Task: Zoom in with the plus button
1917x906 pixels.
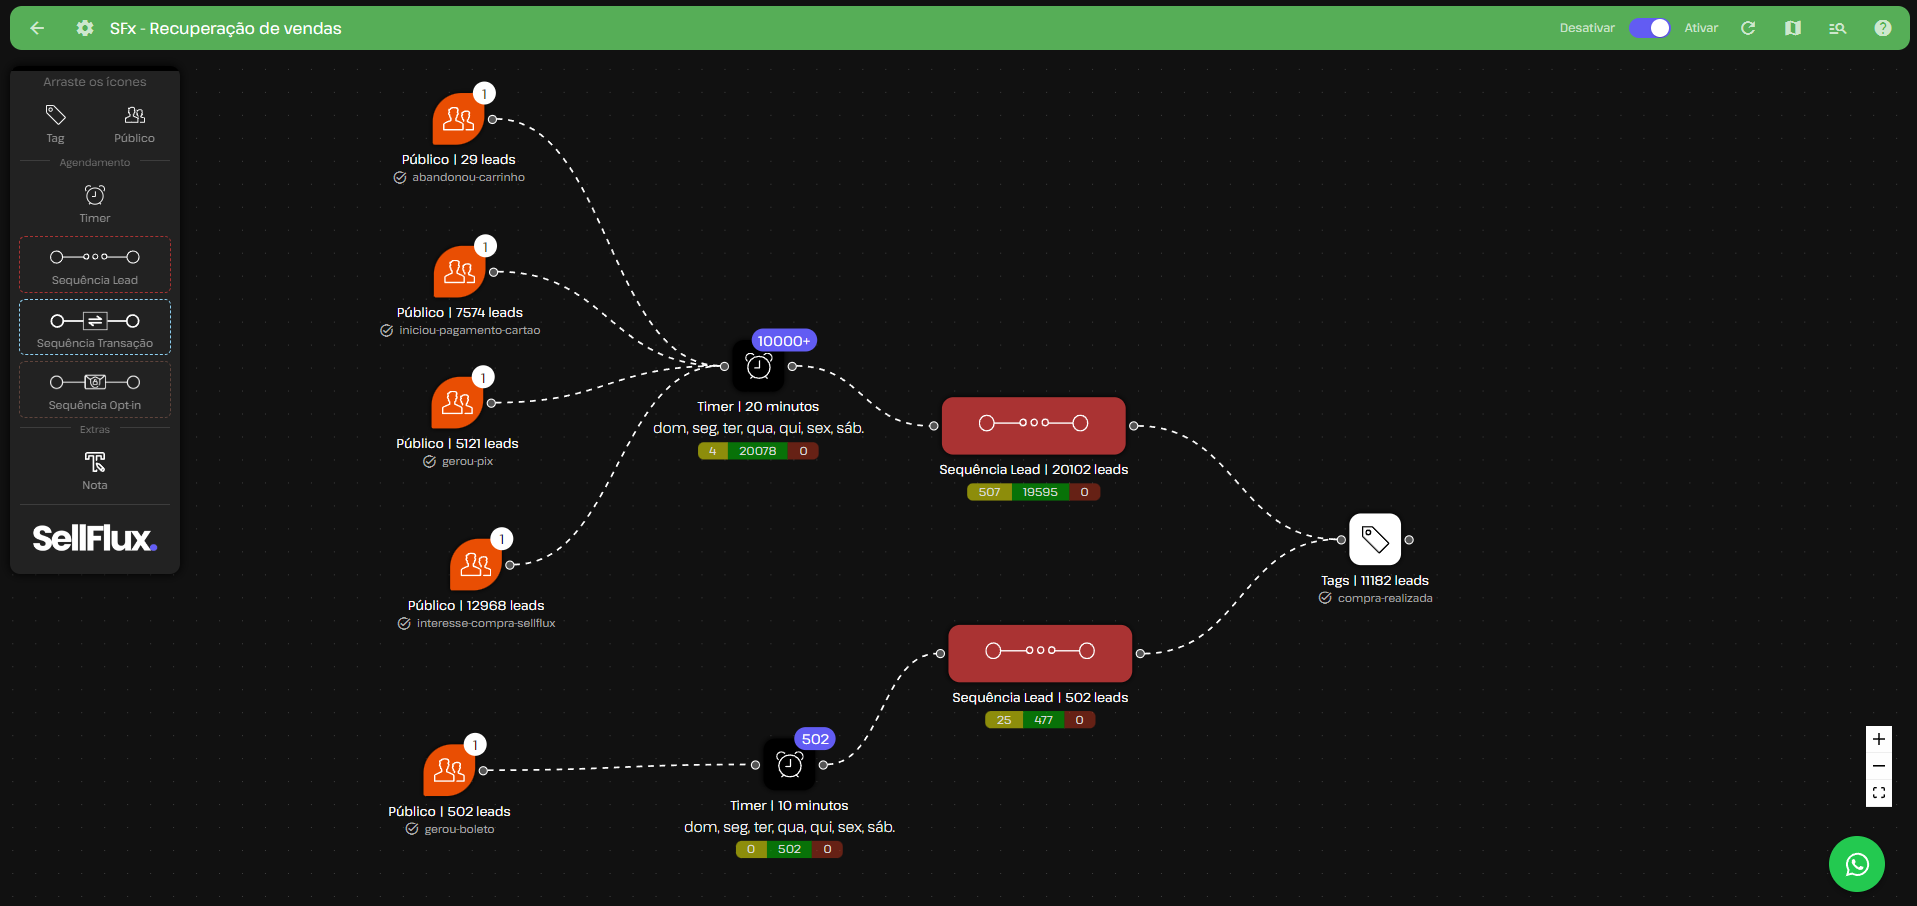Action: (x=1879, y=739)
